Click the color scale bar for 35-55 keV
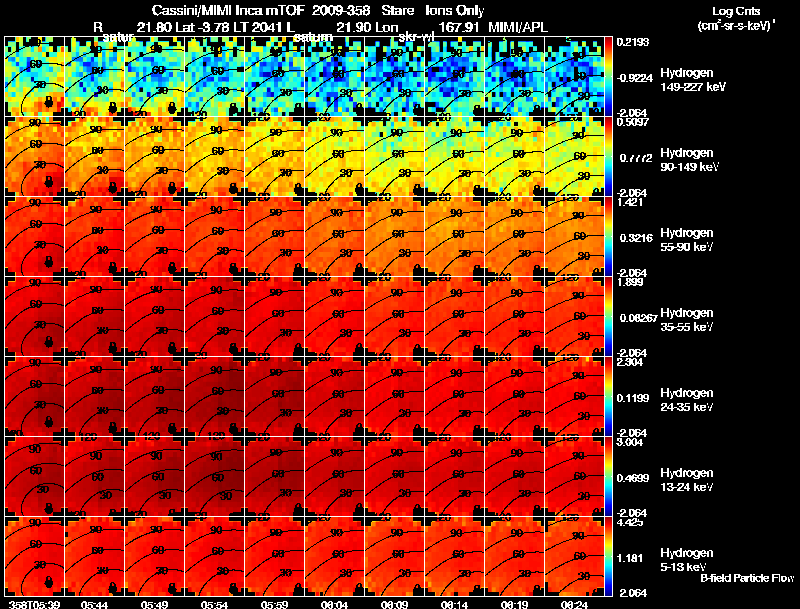The image size is (800, 609). [608, 317]
